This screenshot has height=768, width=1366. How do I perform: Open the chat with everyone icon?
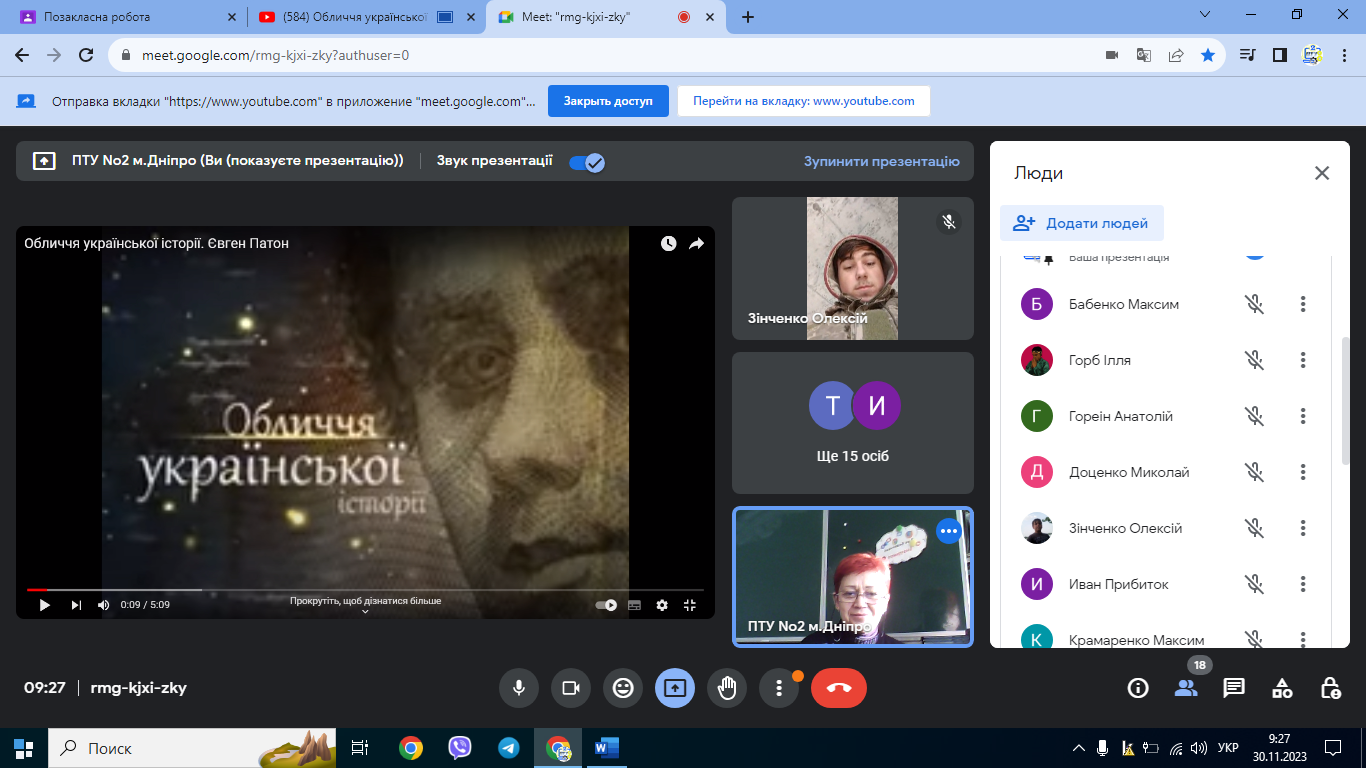coord(1234,688)
